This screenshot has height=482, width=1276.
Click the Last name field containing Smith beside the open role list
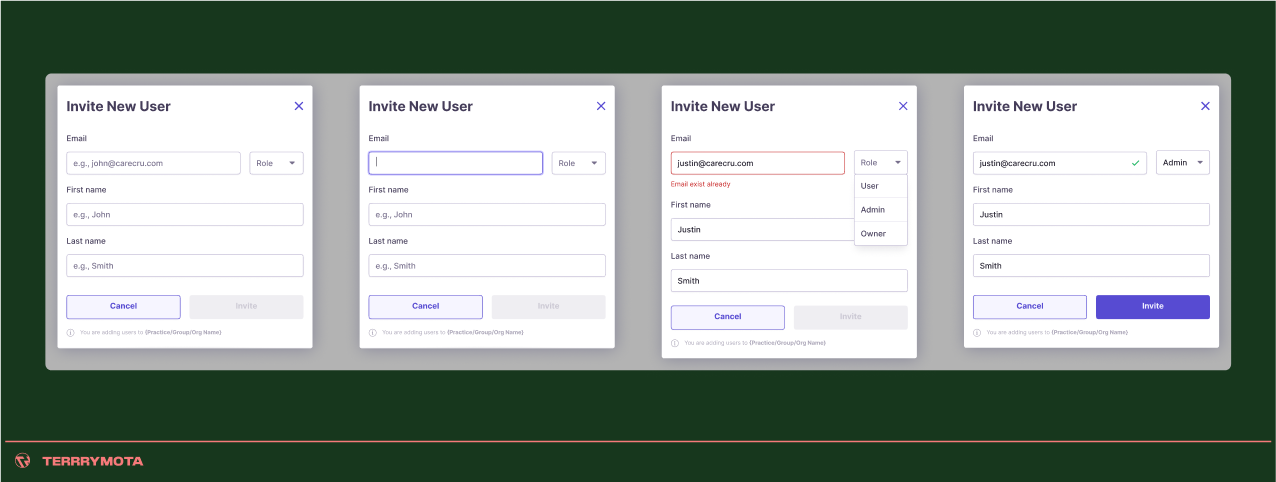(x=788, y=281)
